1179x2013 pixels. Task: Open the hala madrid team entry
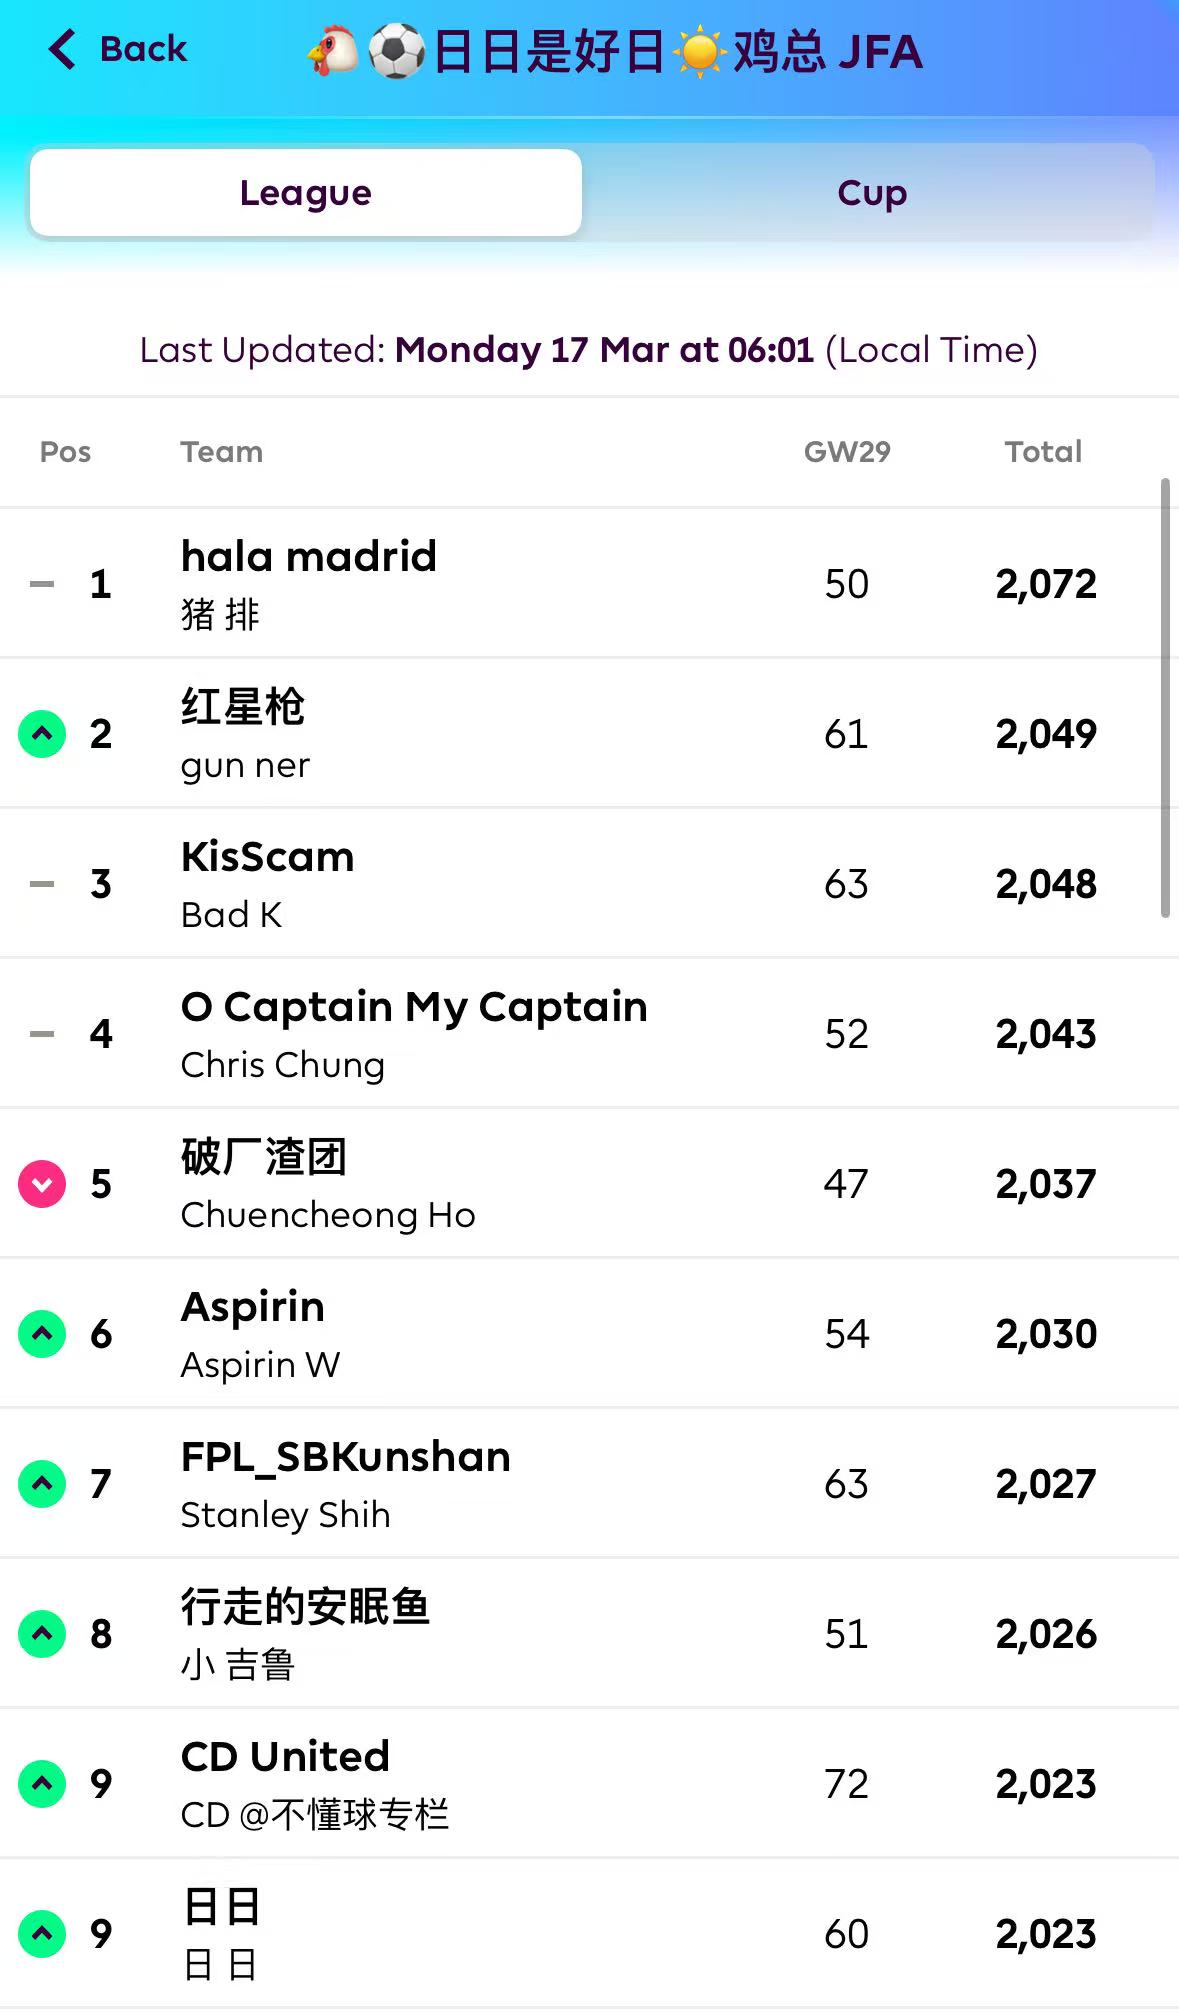pos(309,557)
